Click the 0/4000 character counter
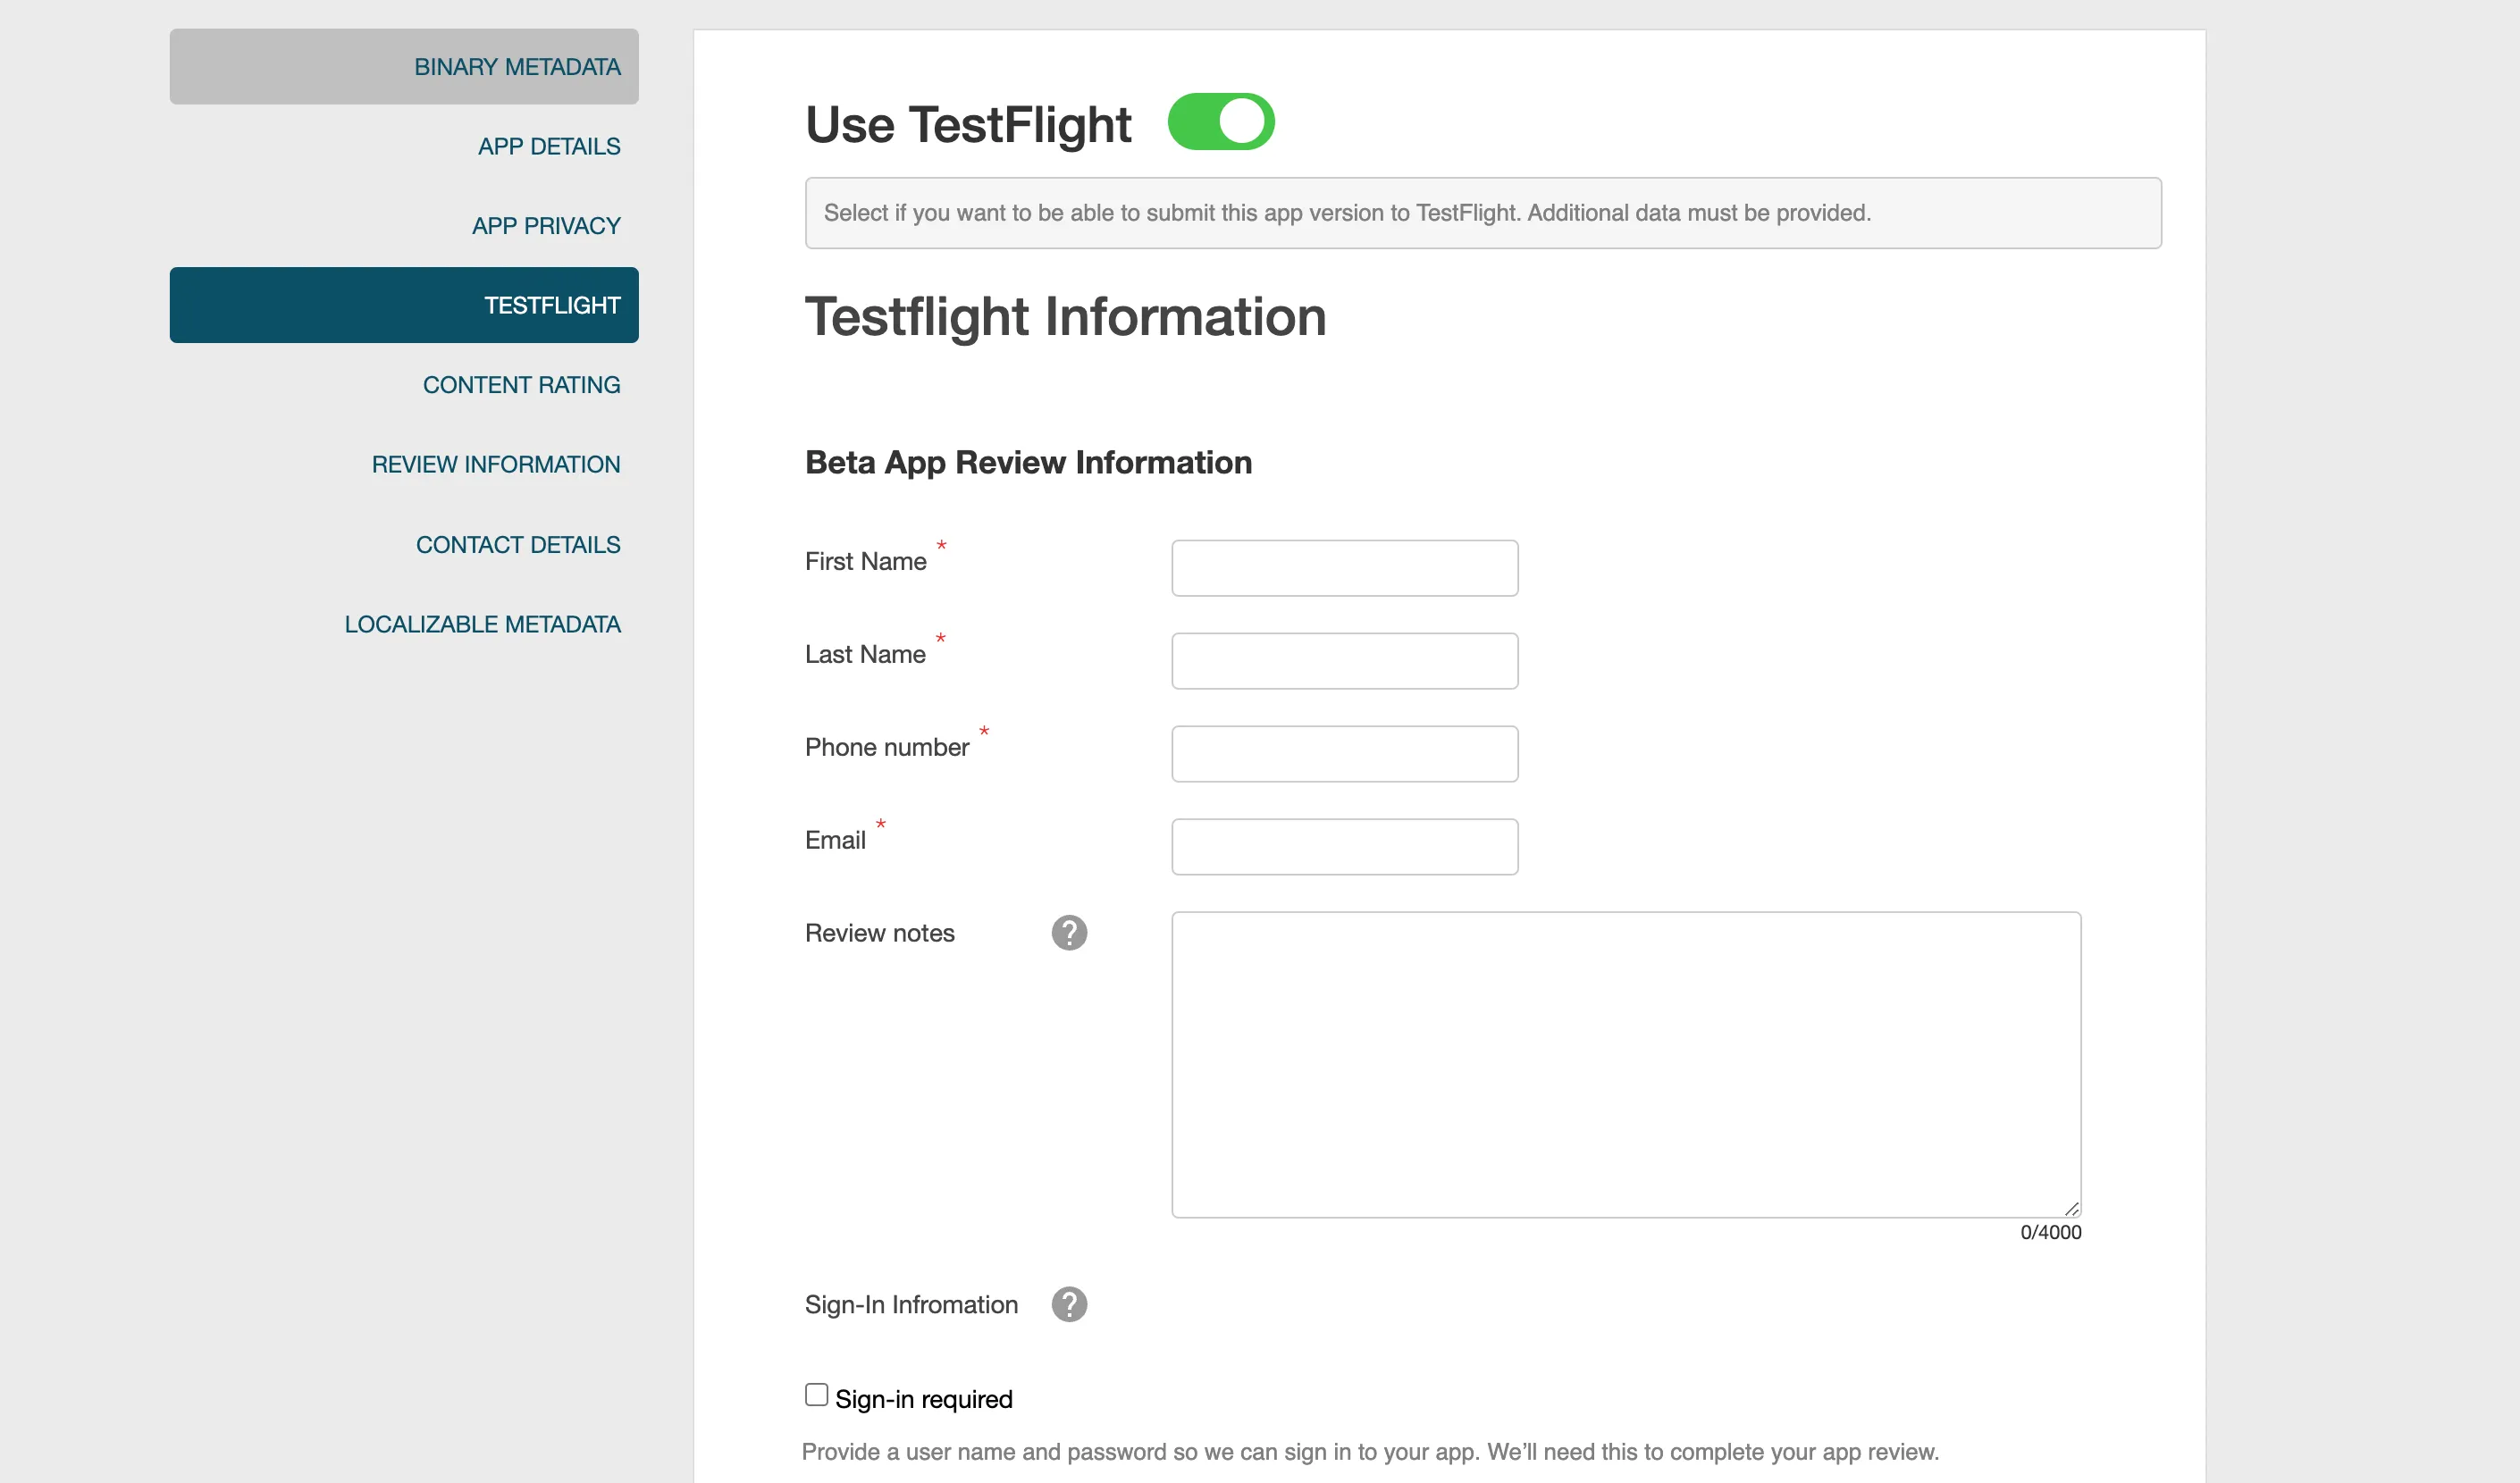This screenshot has height=1483, width=2520. tap(2051, 1232)
